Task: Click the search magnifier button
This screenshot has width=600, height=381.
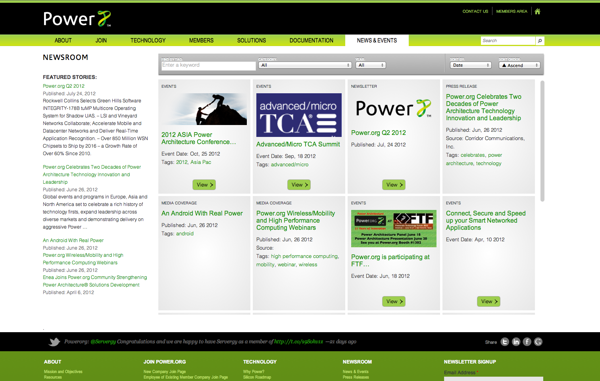Action: pos(540,41)
